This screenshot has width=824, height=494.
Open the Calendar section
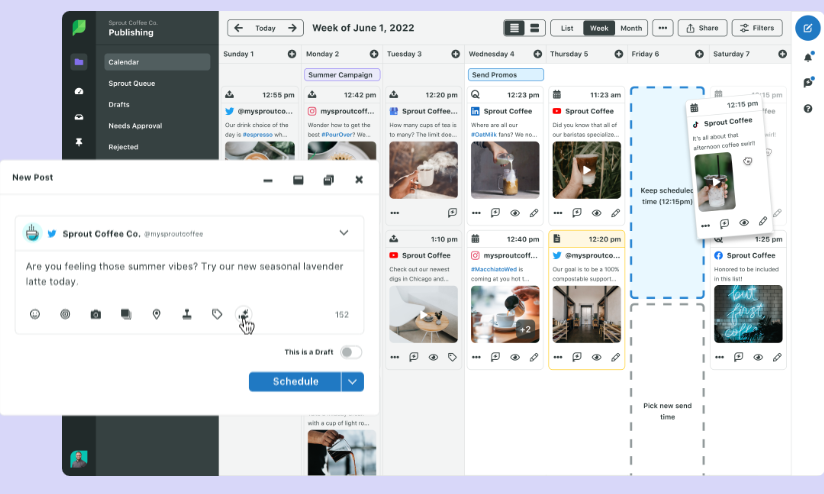click(x=157, y=62)
